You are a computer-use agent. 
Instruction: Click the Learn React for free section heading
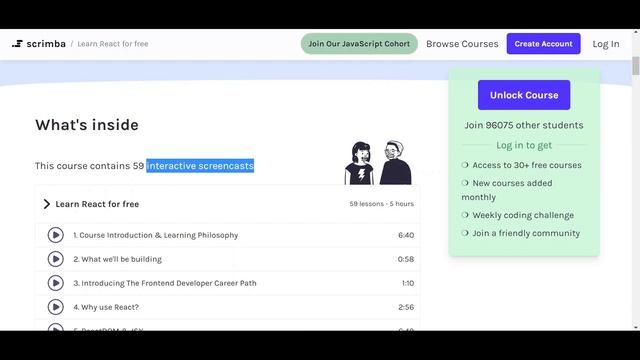point(97,204)
